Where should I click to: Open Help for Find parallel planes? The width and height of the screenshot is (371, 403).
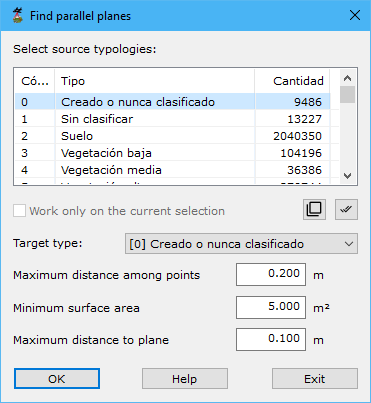185,379
